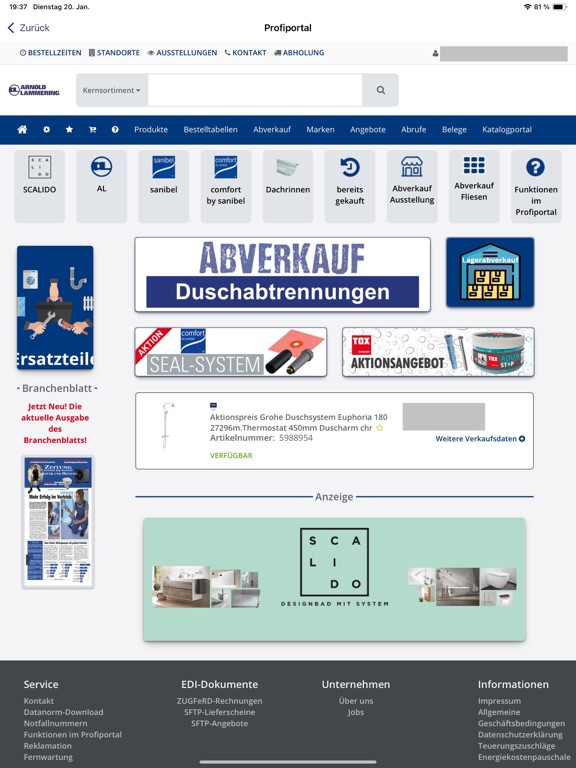Open the Katalogportal menu
This screenshot has height=768, width=576.
[507, 130]
